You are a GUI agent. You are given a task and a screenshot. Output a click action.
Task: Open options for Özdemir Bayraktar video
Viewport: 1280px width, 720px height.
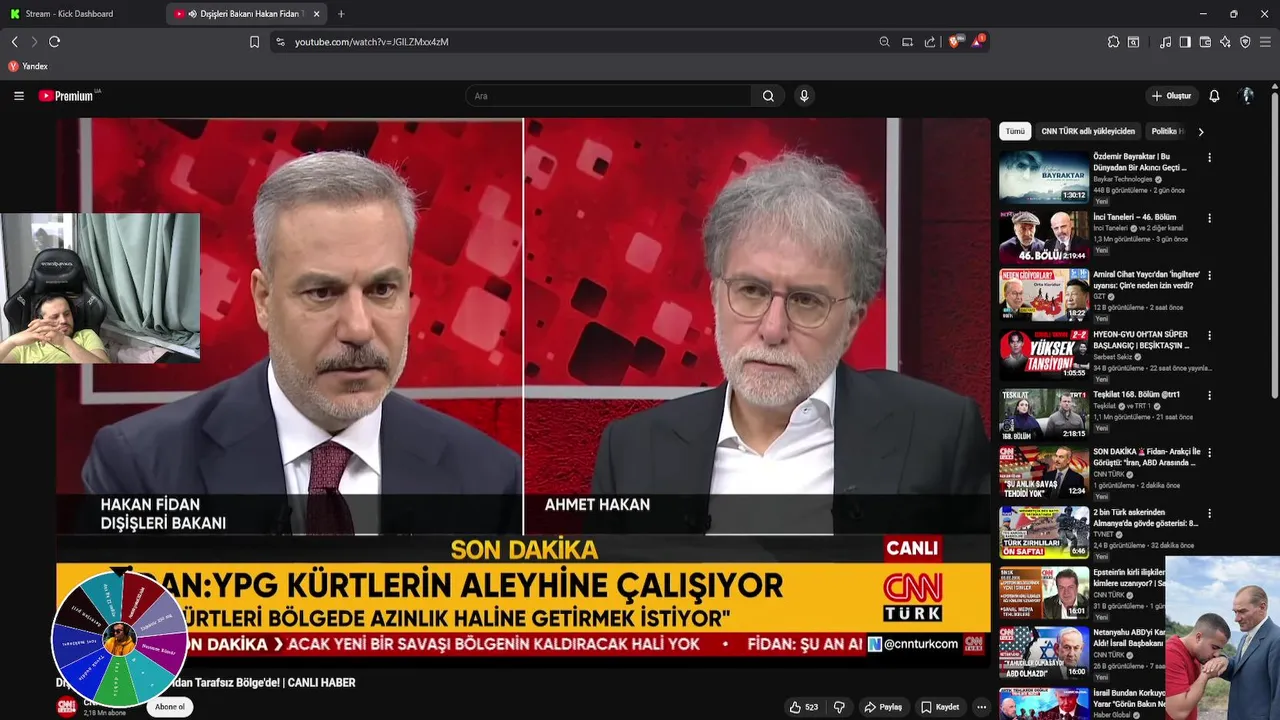[1209, 158]
